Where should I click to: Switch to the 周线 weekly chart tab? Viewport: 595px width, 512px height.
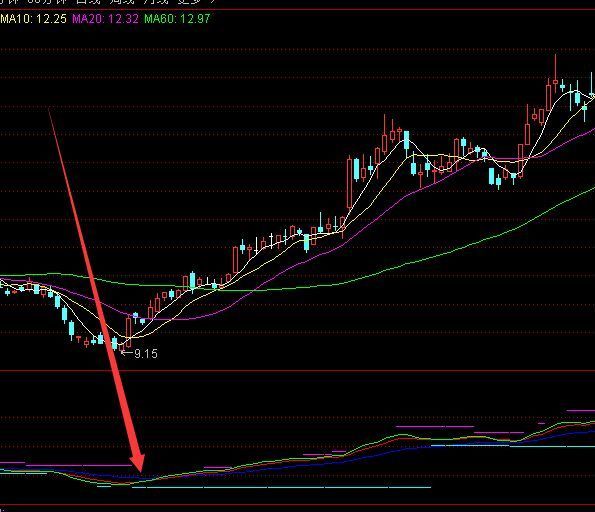pyautogui.click(x=123, y=2)
